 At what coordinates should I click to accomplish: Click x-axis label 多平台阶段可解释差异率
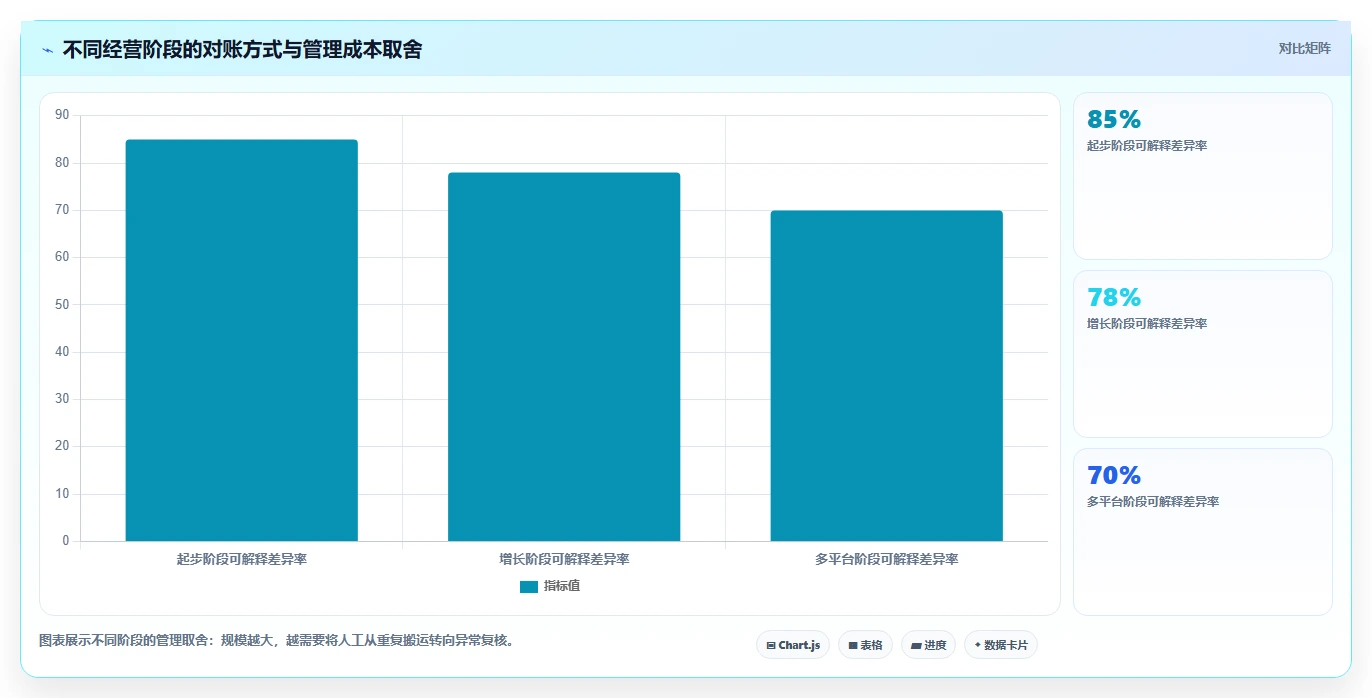coord(887,560)
